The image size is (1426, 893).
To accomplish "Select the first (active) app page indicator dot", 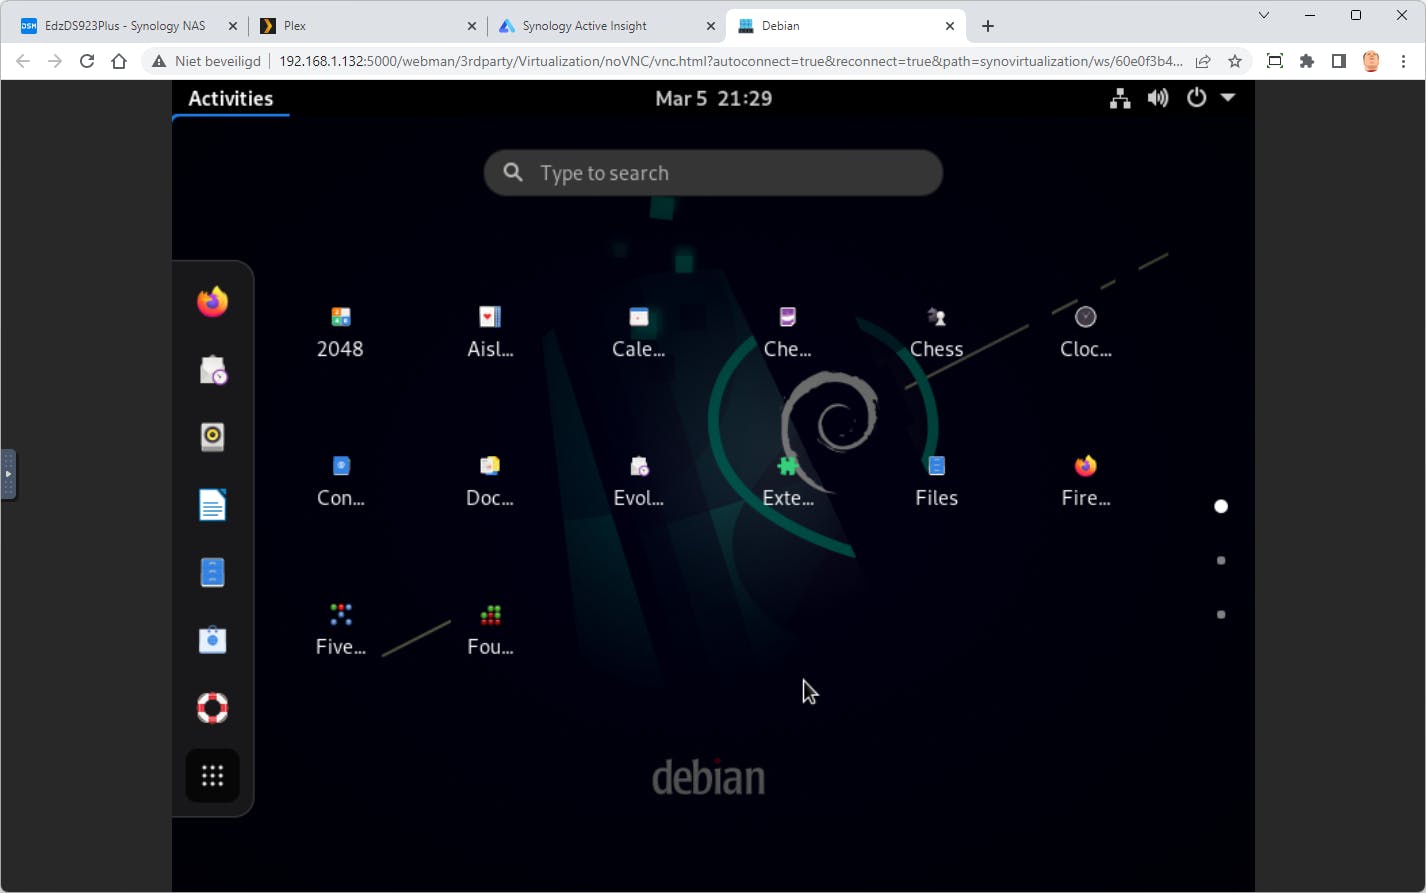I will [1221, 506].
